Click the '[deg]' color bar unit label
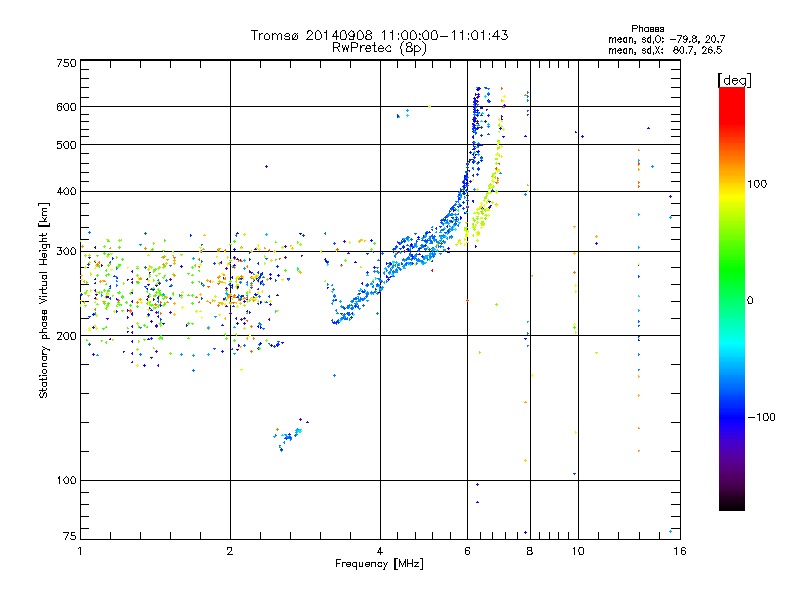The image size is (800, 600). click(x=734, y=80)
